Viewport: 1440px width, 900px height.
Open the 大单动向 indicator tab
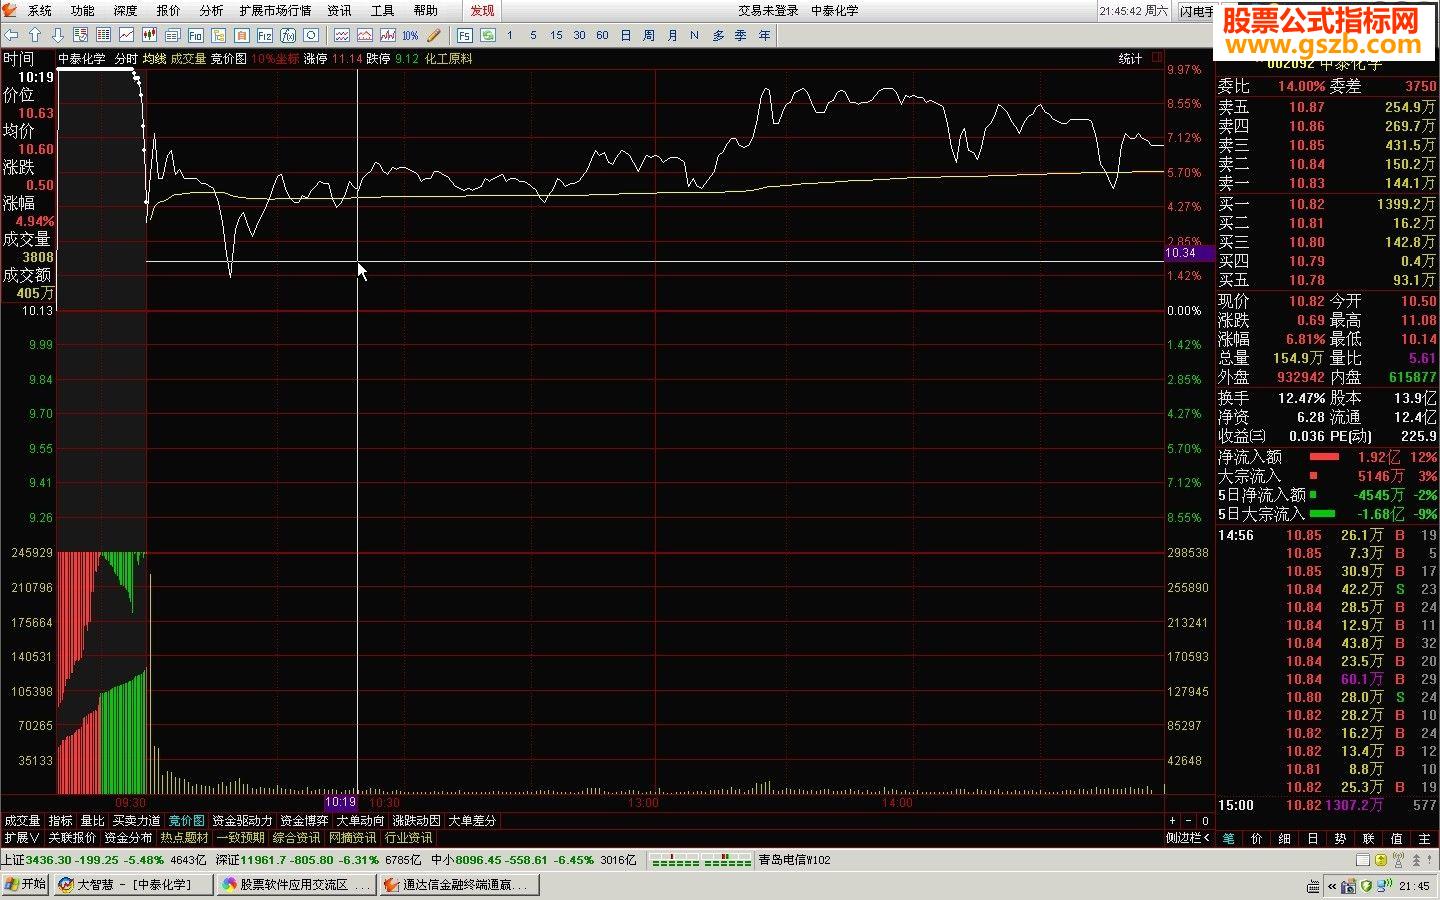[360, 821]
